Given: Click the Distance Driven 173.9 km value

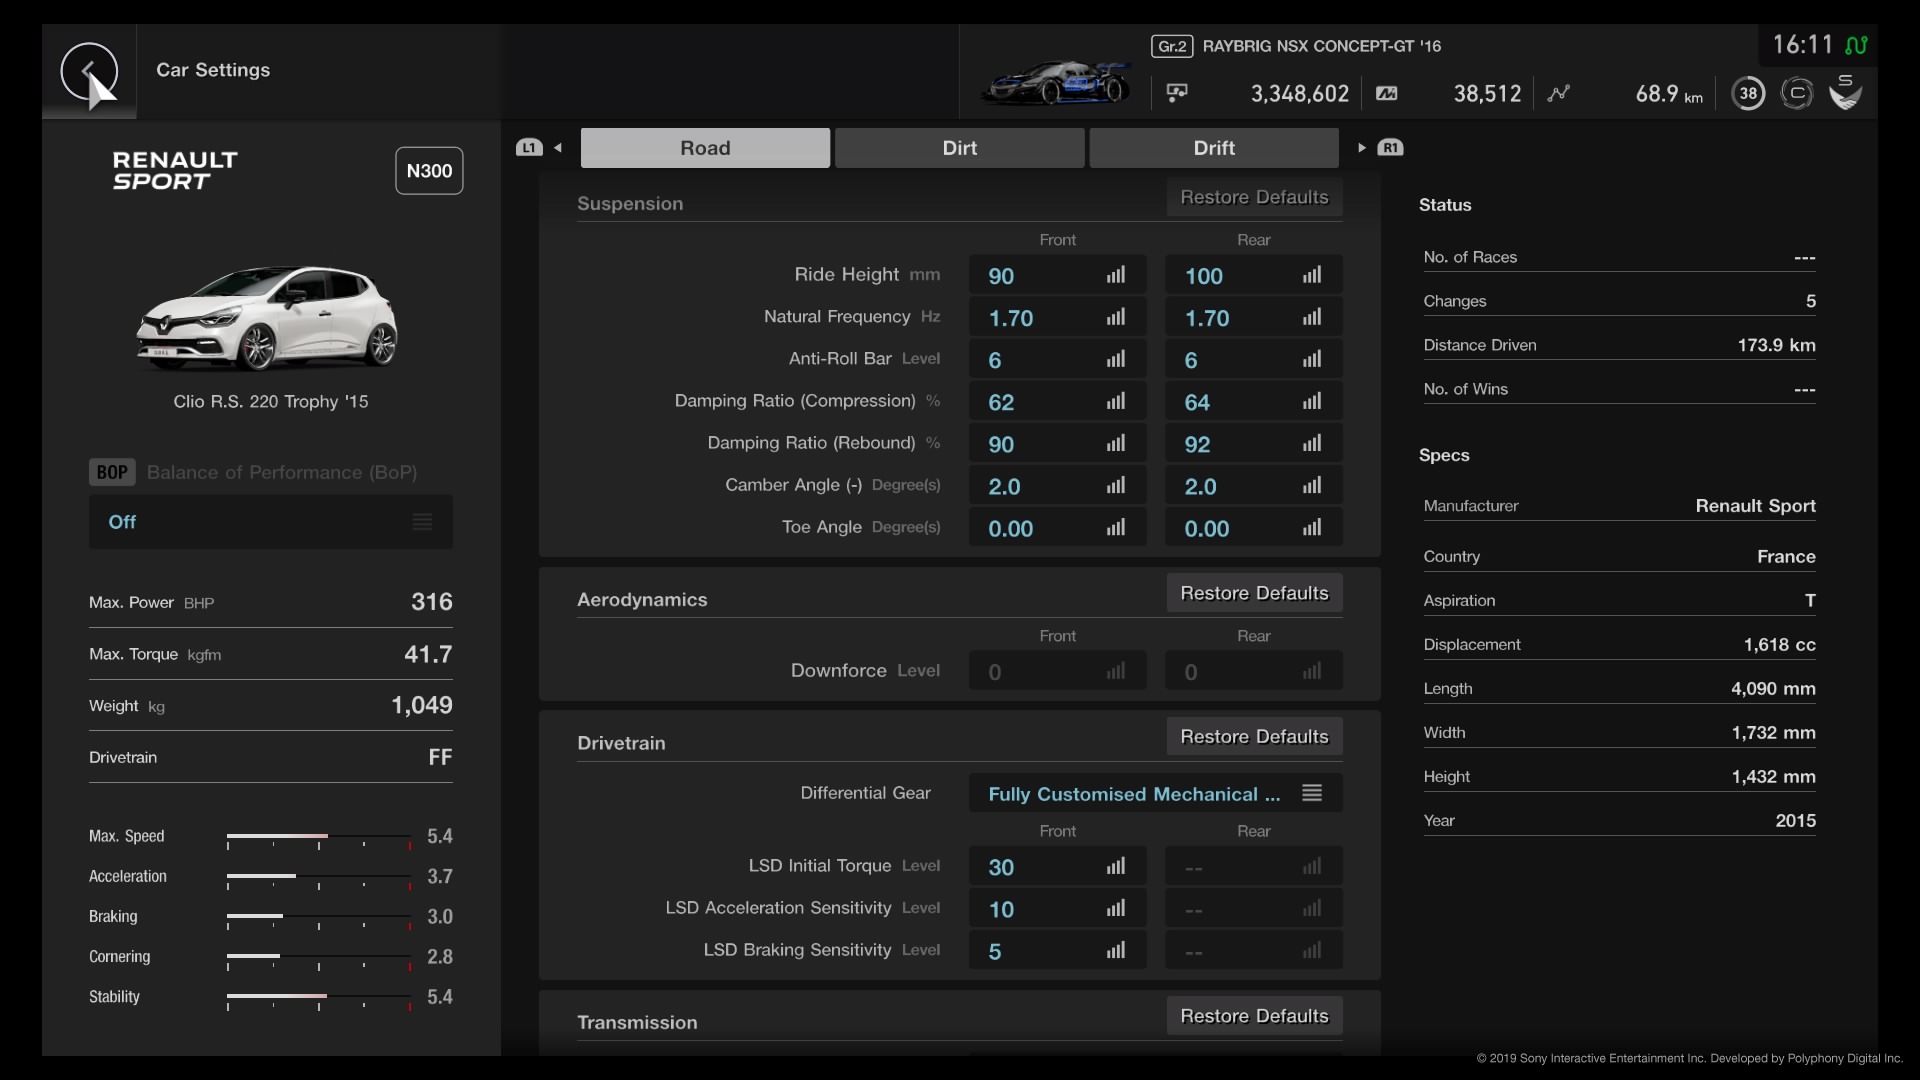Looking at the screenshot, I should tap(1776, 345).
